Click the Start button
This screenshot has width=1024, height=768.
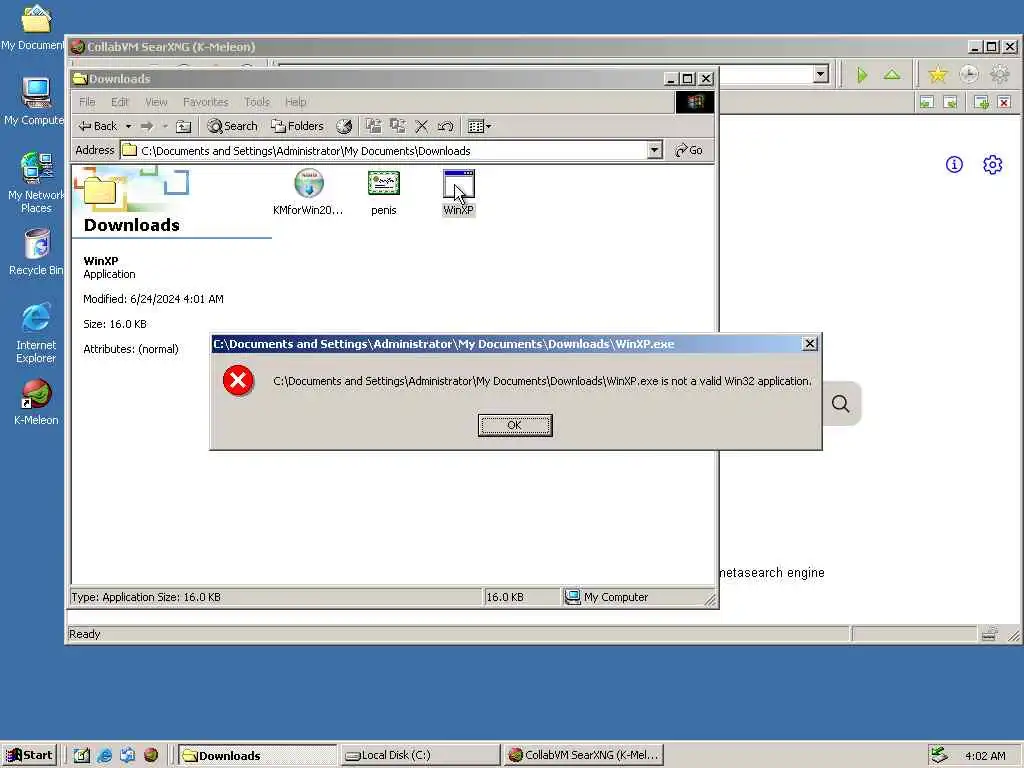pos(29,755)
